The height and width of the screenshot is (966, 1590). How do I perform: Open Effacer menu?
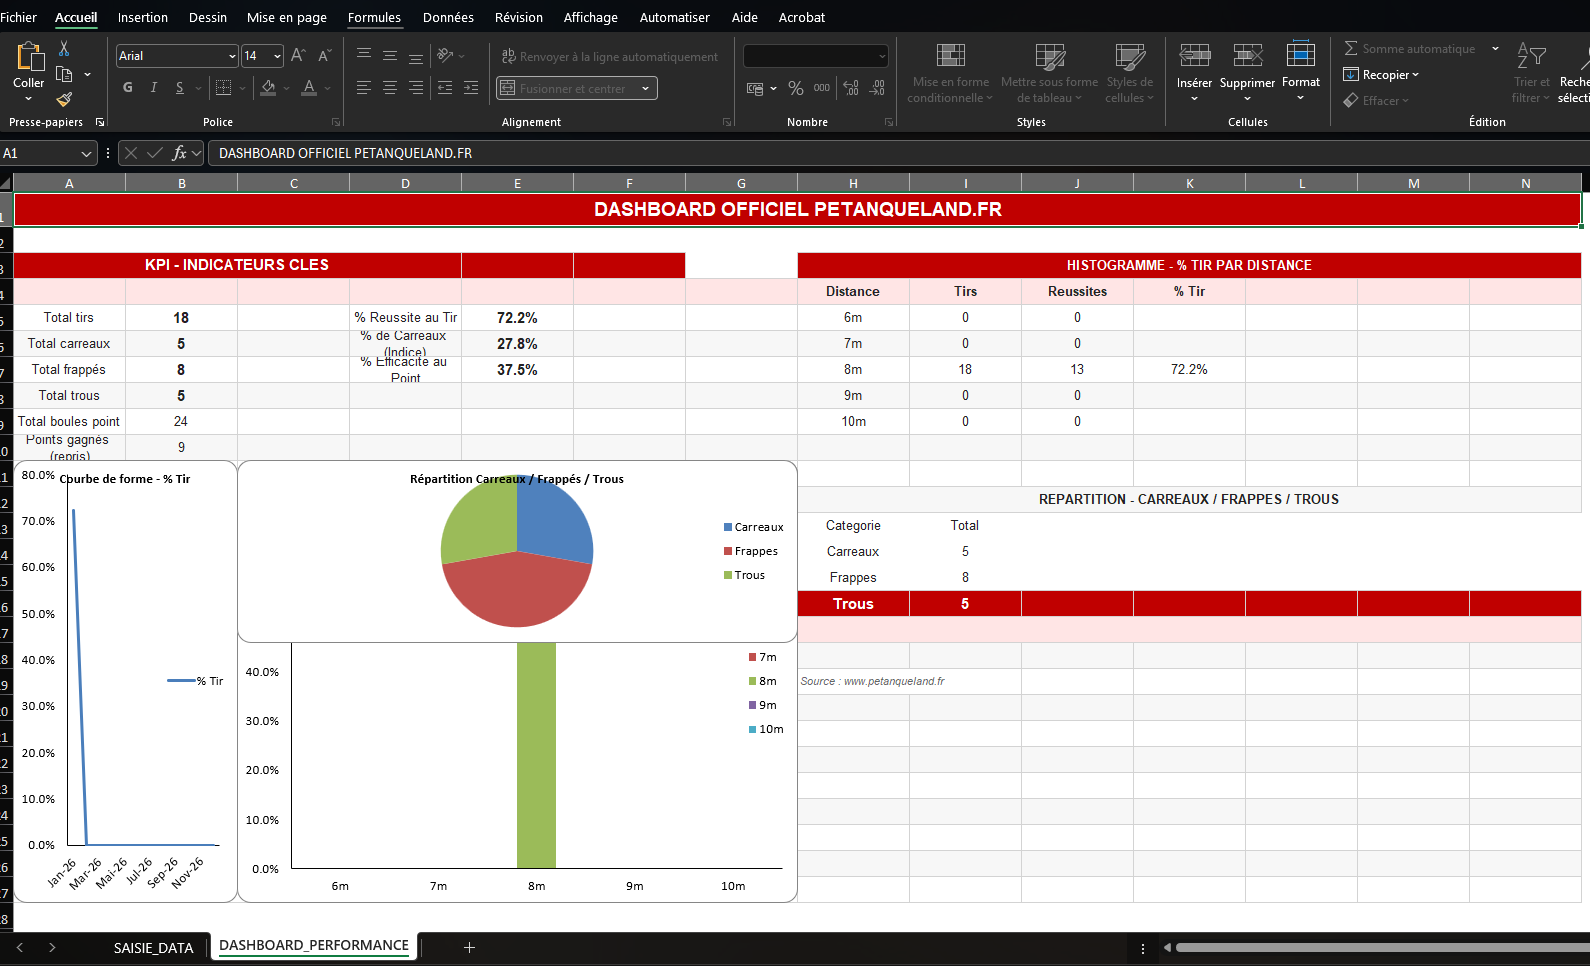tap(1376, 100)
